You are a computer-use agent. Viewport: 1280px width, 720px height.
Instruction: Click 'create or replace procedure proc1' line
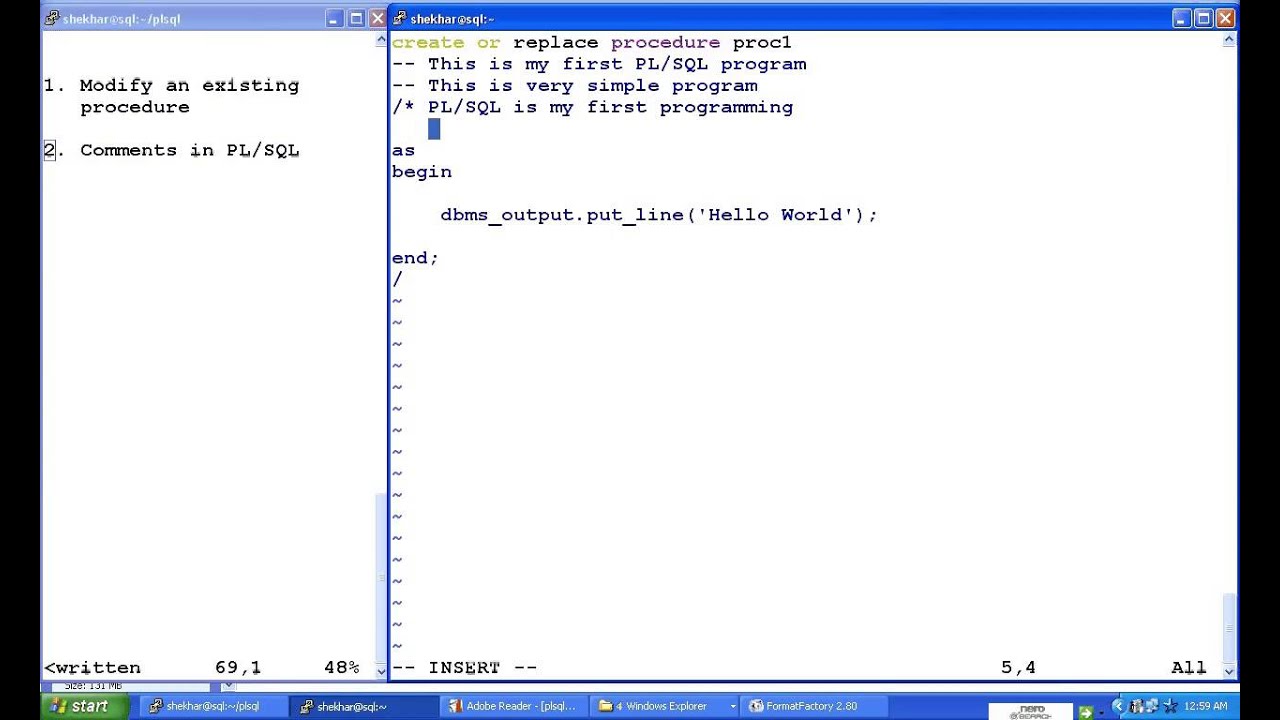coord(591,42)
